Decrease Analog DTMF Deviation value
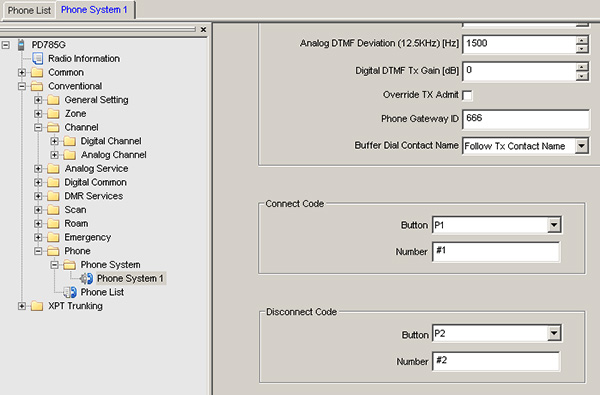 [x=582, y=49]
